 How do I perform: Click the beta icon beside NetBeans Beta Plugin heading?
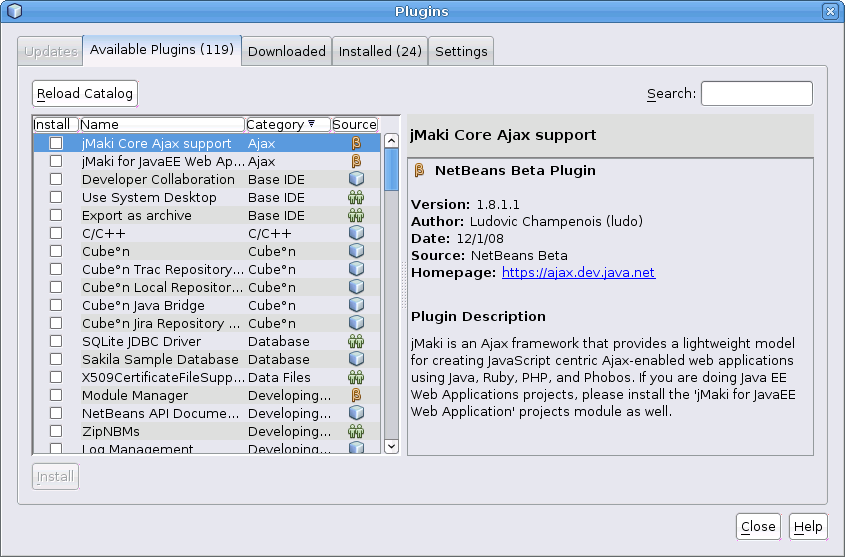pos(419,171)
